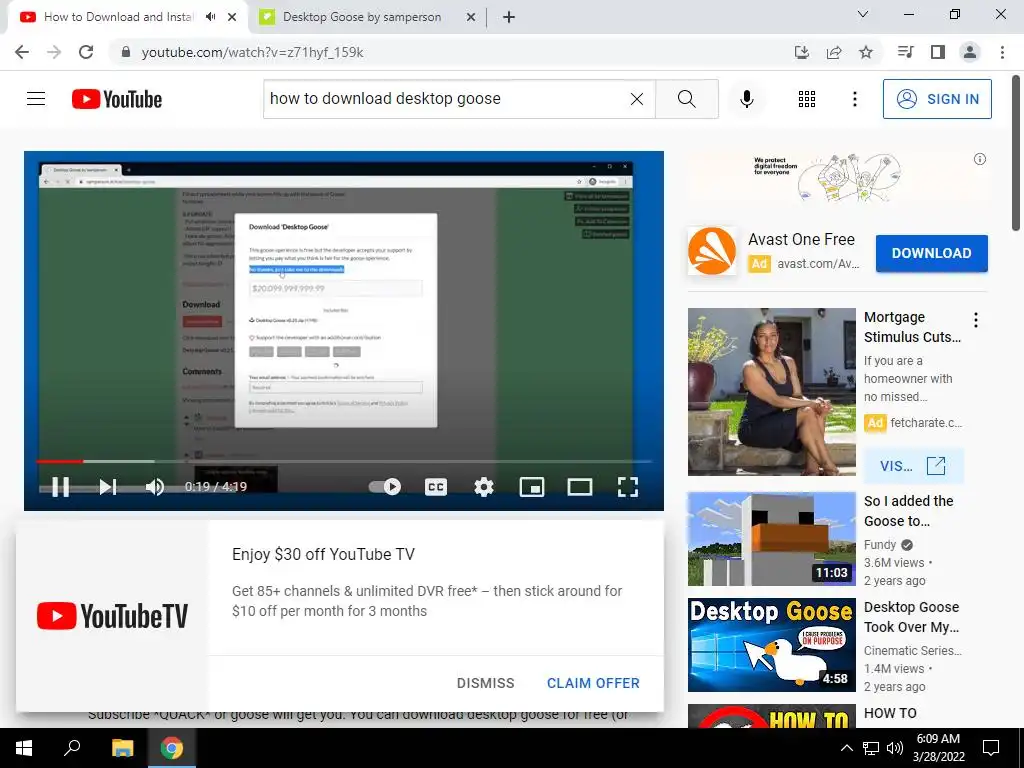Open Windows Start menu
This screenshot has width=1024, height=768.
click(24, 748)
